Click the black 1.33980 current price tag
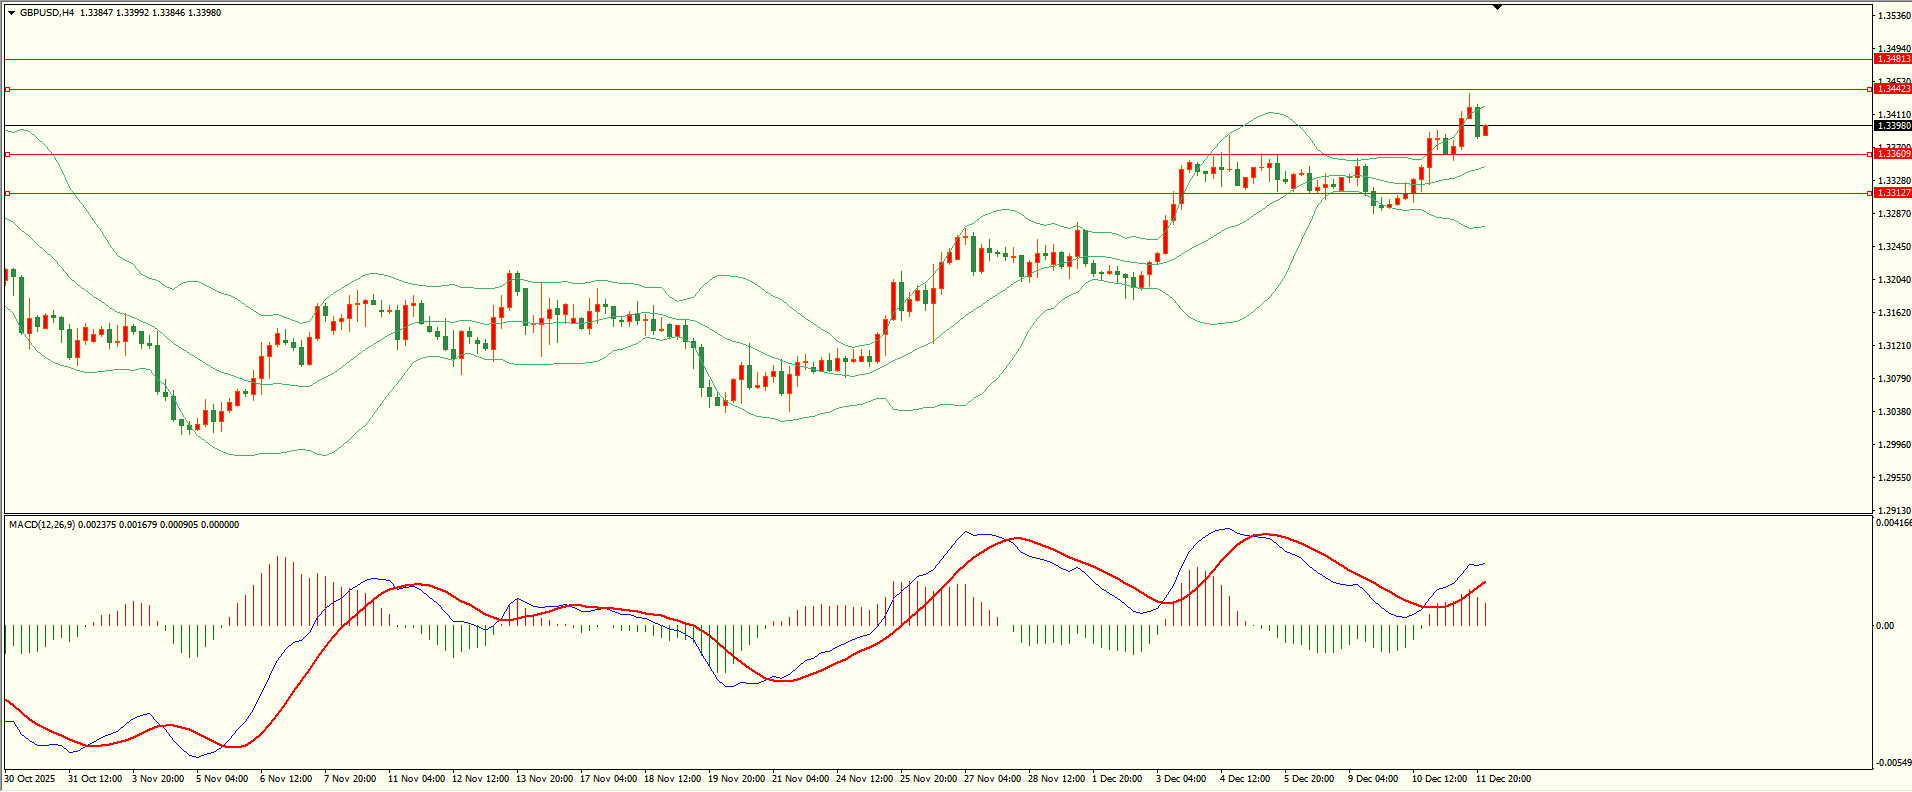 click(1892, 126)
